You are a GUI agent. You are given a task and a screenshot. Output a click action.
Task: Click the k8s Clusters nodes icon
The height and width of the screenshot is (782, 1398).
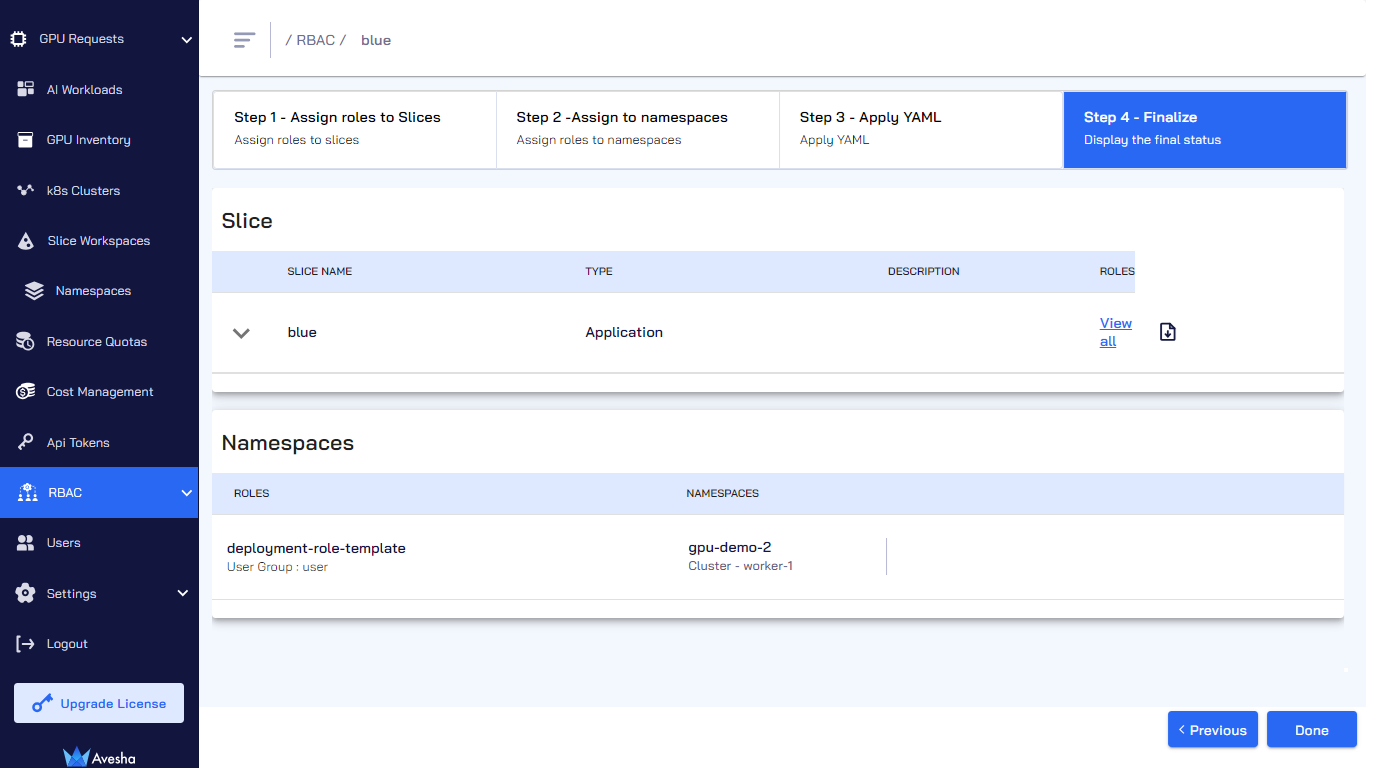tap(26, 190)
